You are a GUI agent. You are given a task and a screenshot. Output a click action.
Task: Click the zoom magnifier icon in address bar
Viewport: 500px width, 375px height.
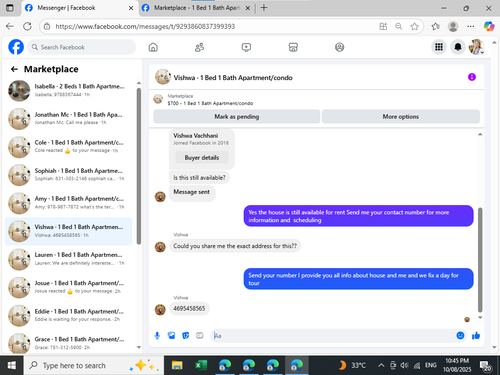pos(399,26)
